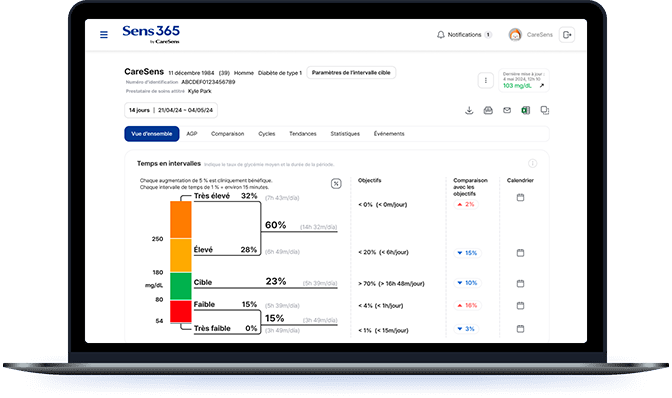The width and height of the screenshot is (672, 398).
Task: Click the logout icon
Action: tap(567, 35)
